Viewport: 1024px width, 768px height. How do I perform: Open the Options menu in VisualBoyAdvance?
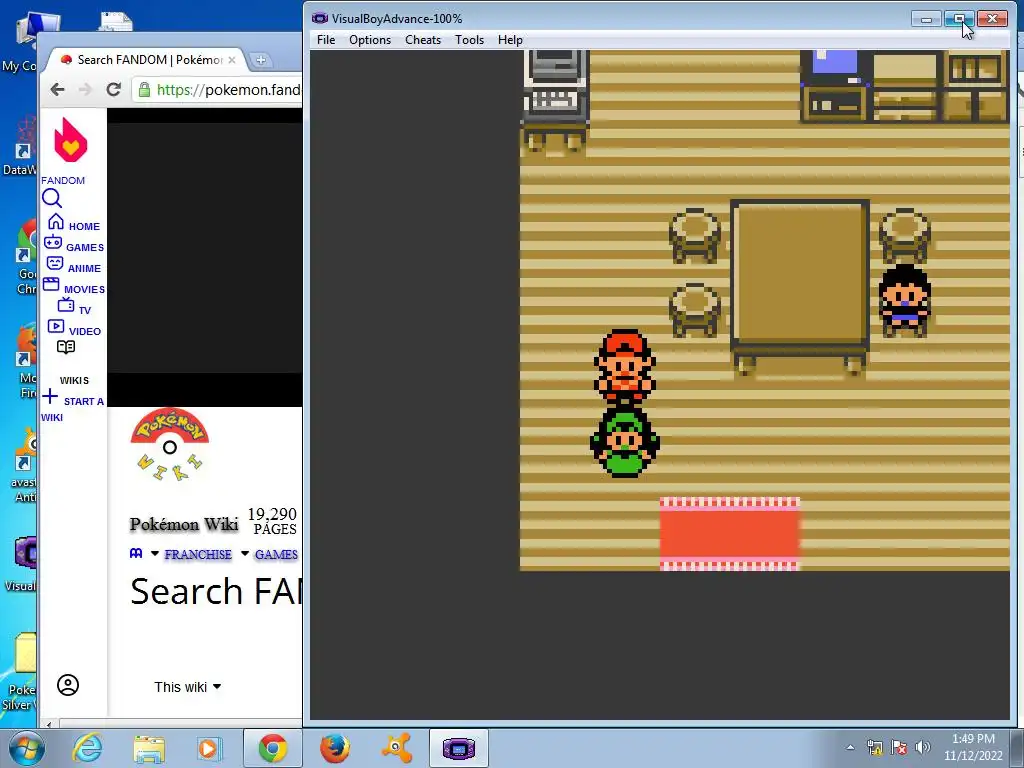click(x=370, y=40)
